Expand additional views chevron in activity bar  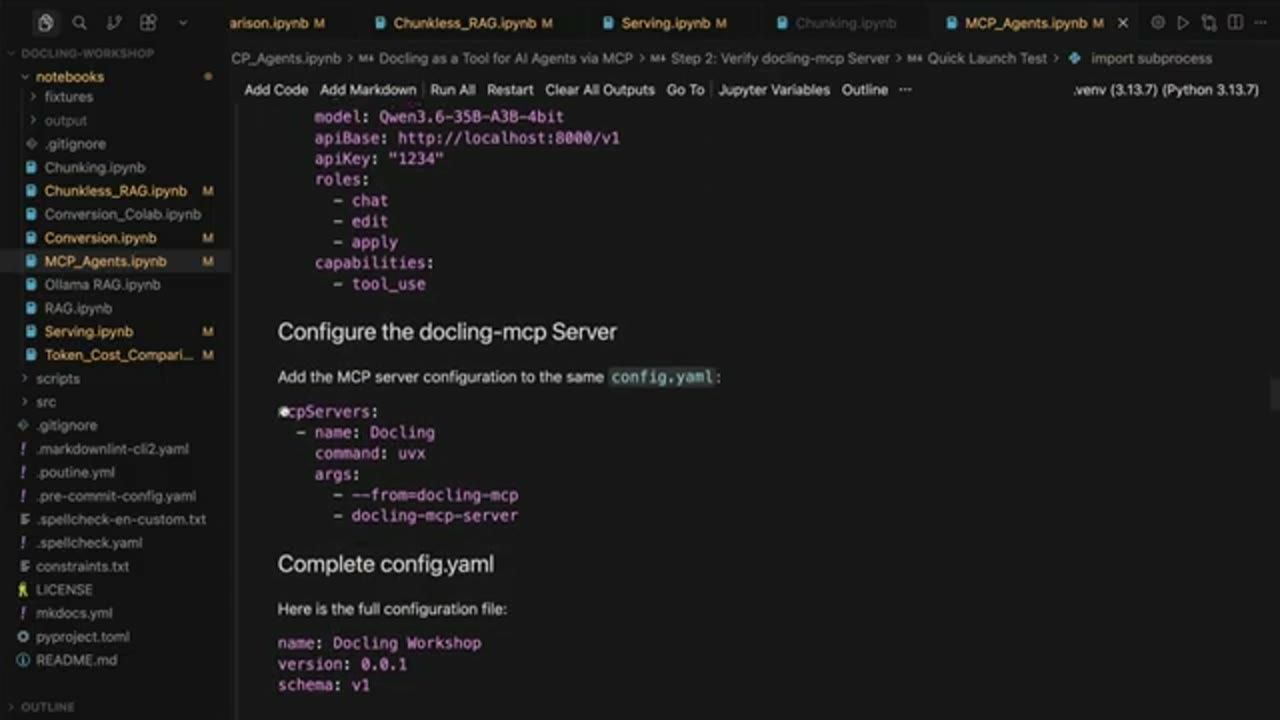pyautogui.click(x=182, y=23)
